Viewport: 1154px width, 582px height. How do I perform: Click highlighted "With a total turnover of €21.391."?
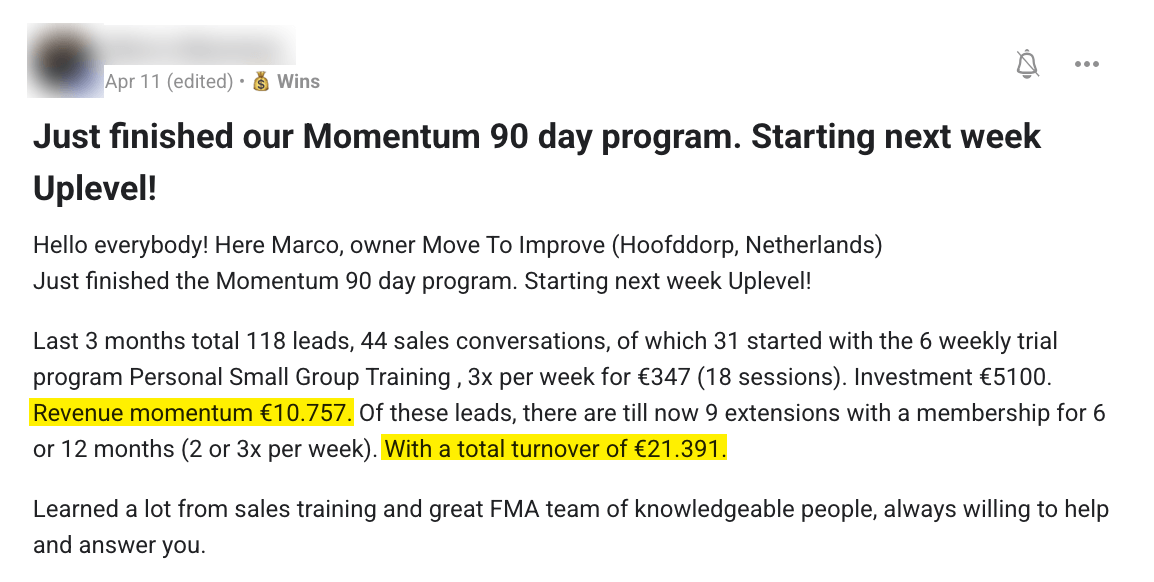(x=555, y=449)
